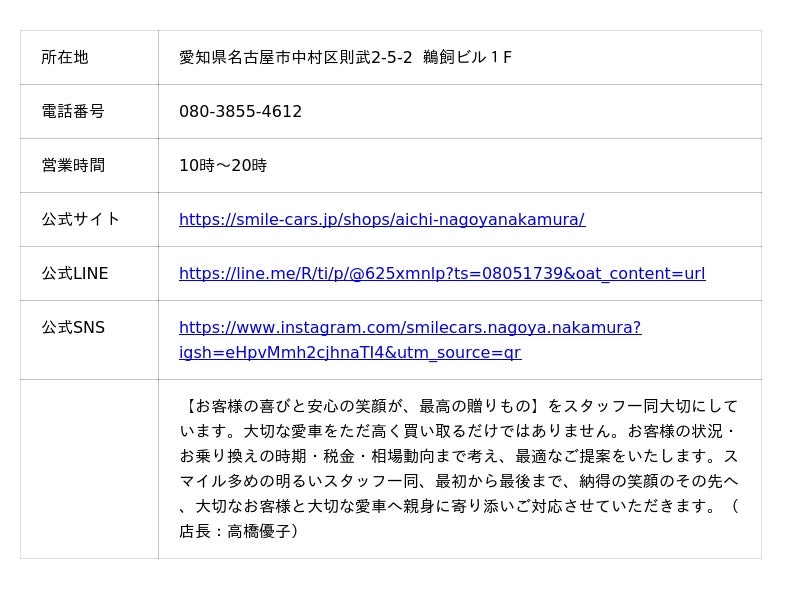Click the business hours 10時〜20時
This screenshot has height=589, width=800.
click(223, 165)
